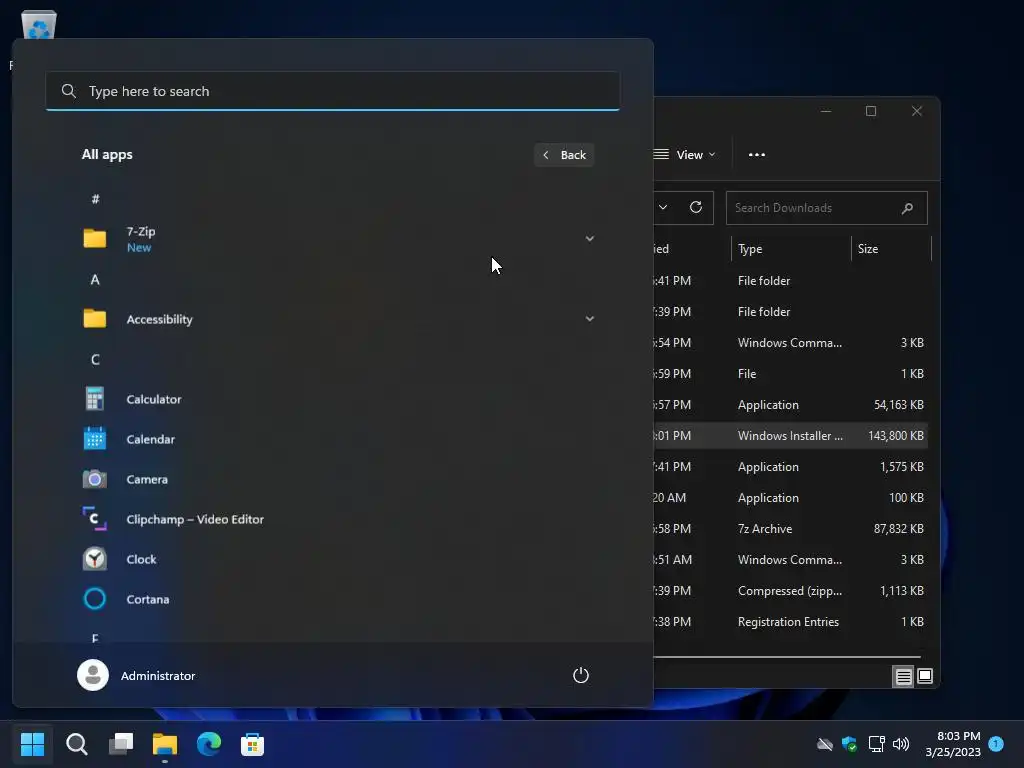Open the Administrator account menu
Viewport: 1024px width, 768px height.
[x=136, y=675]
